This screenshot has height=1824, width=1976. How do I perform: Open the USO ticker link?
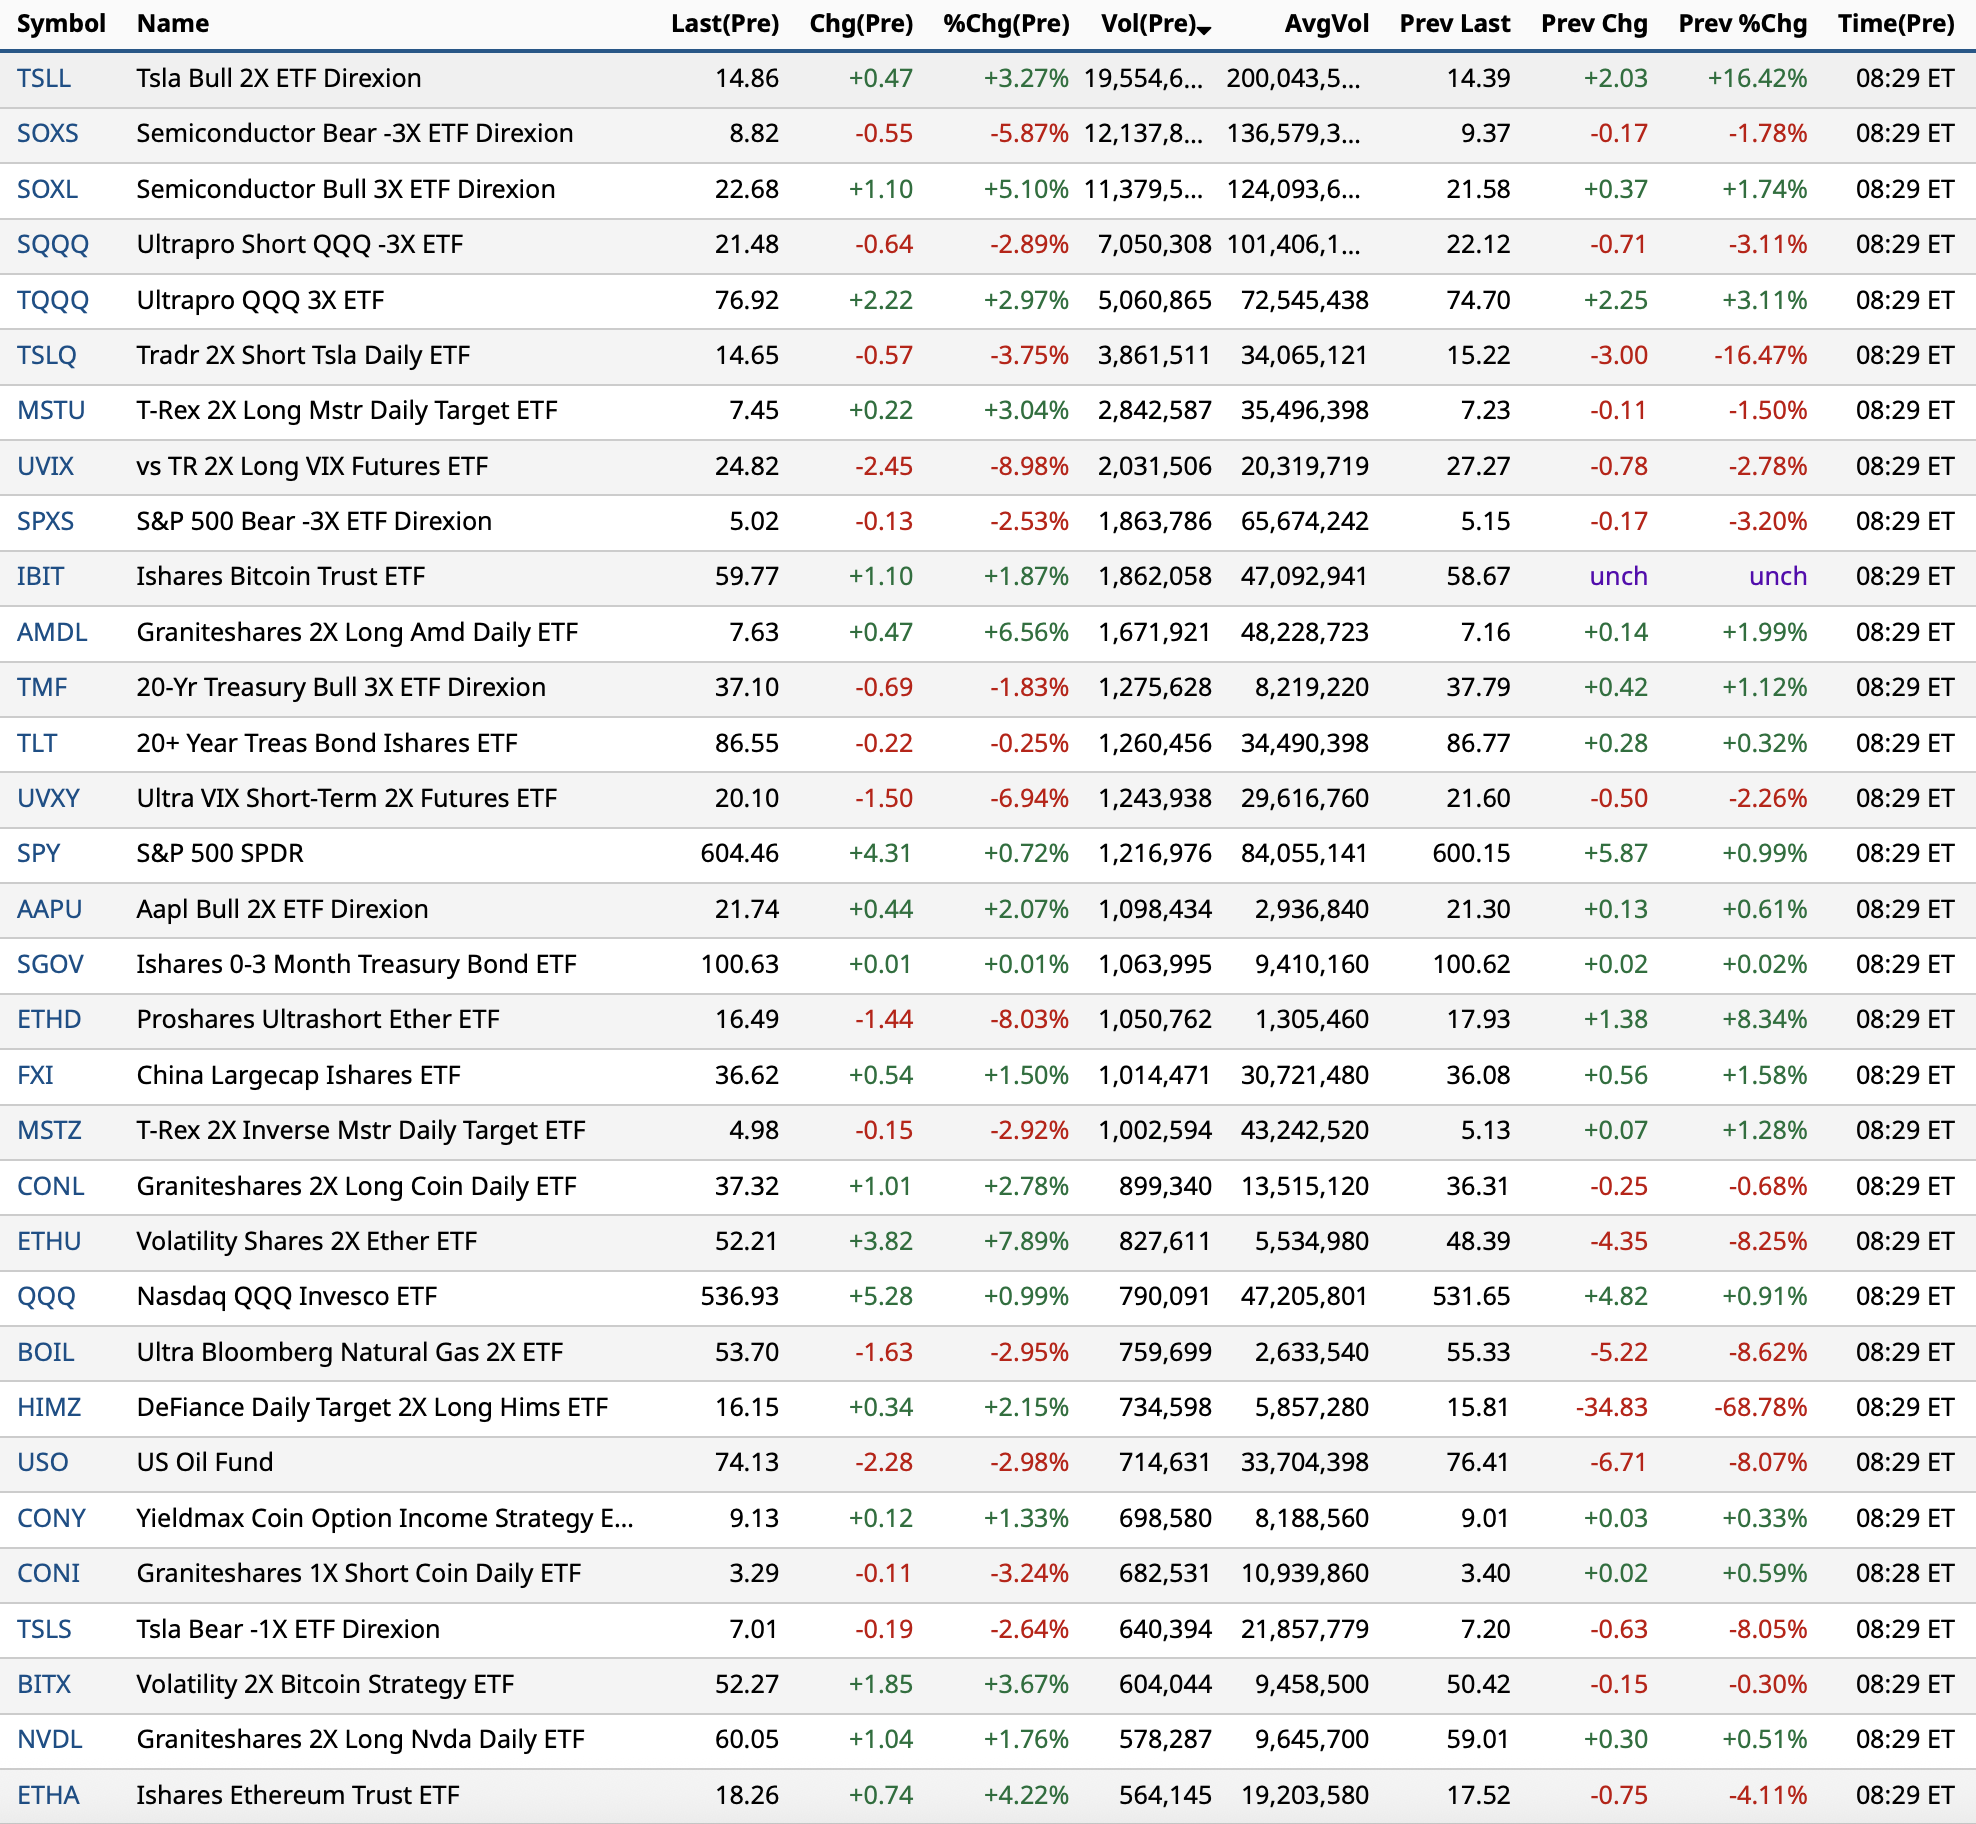pyautogui.click(x=43, y=1462)
